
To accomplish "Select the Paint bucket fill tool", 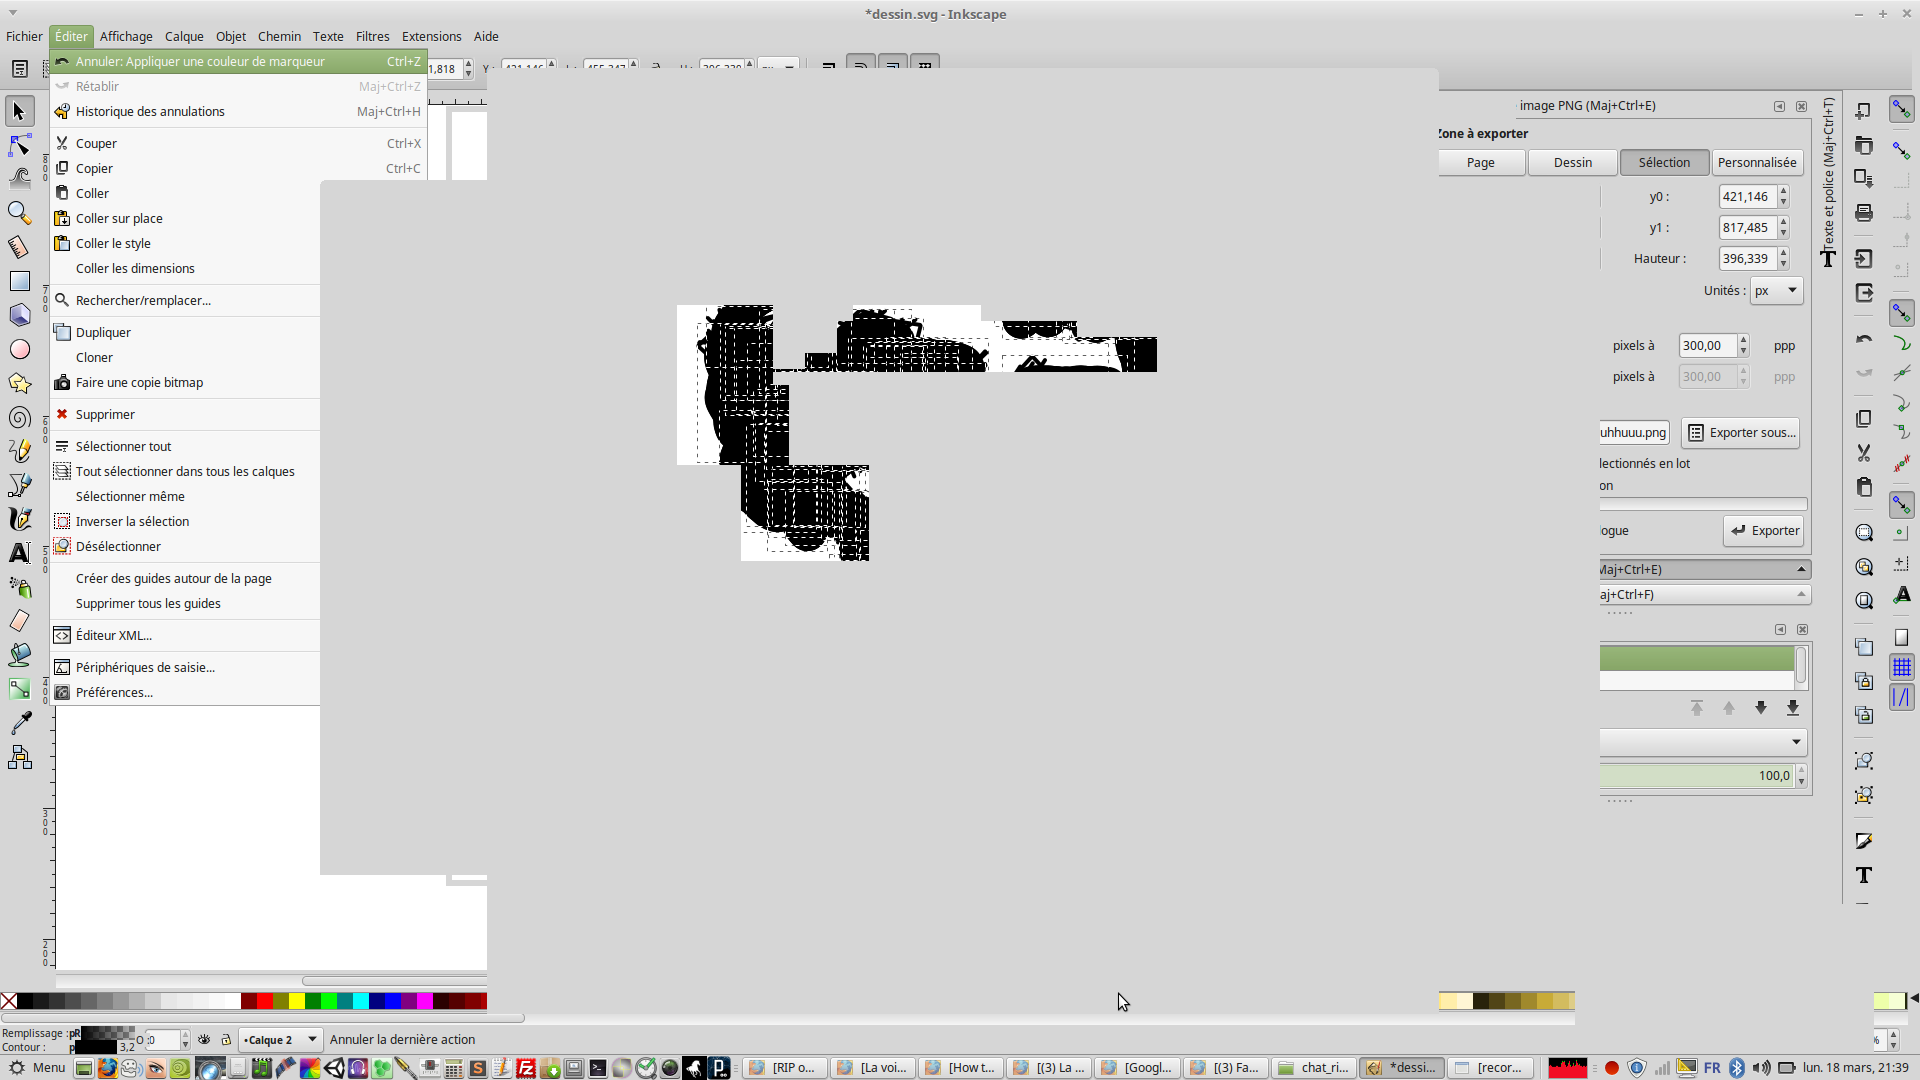I will (x=19, y=655).
